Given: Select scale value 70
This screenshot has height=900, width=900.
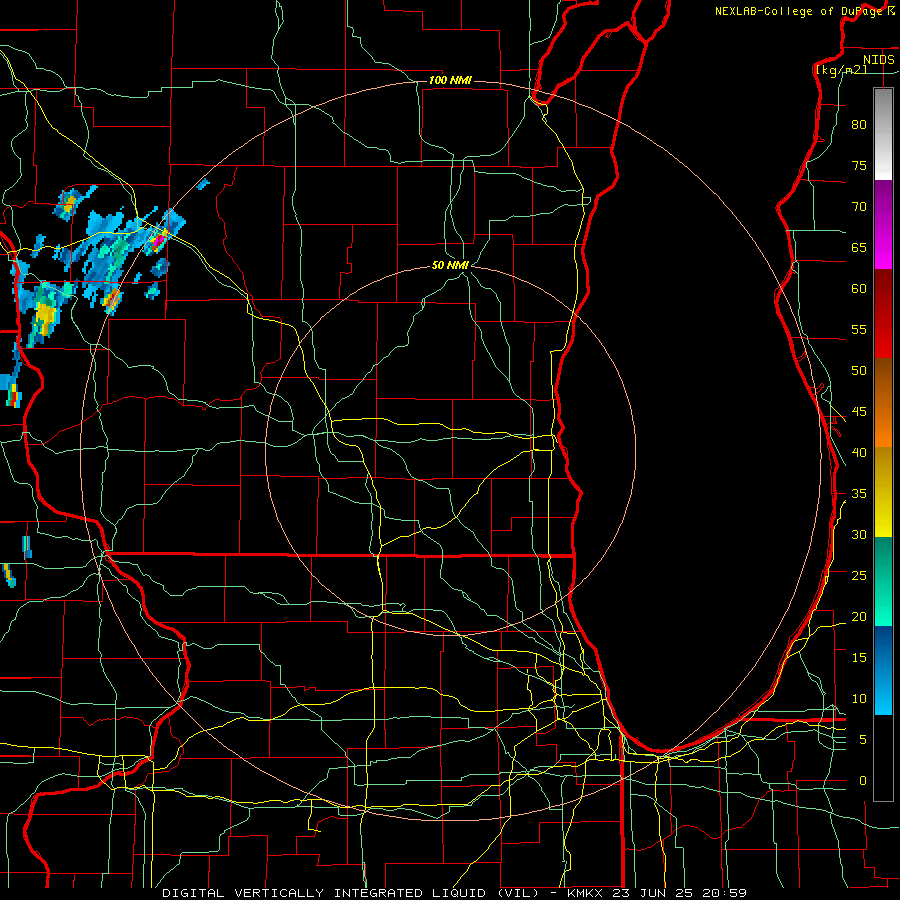Looking at the screenshot, I should coord(859,207).
